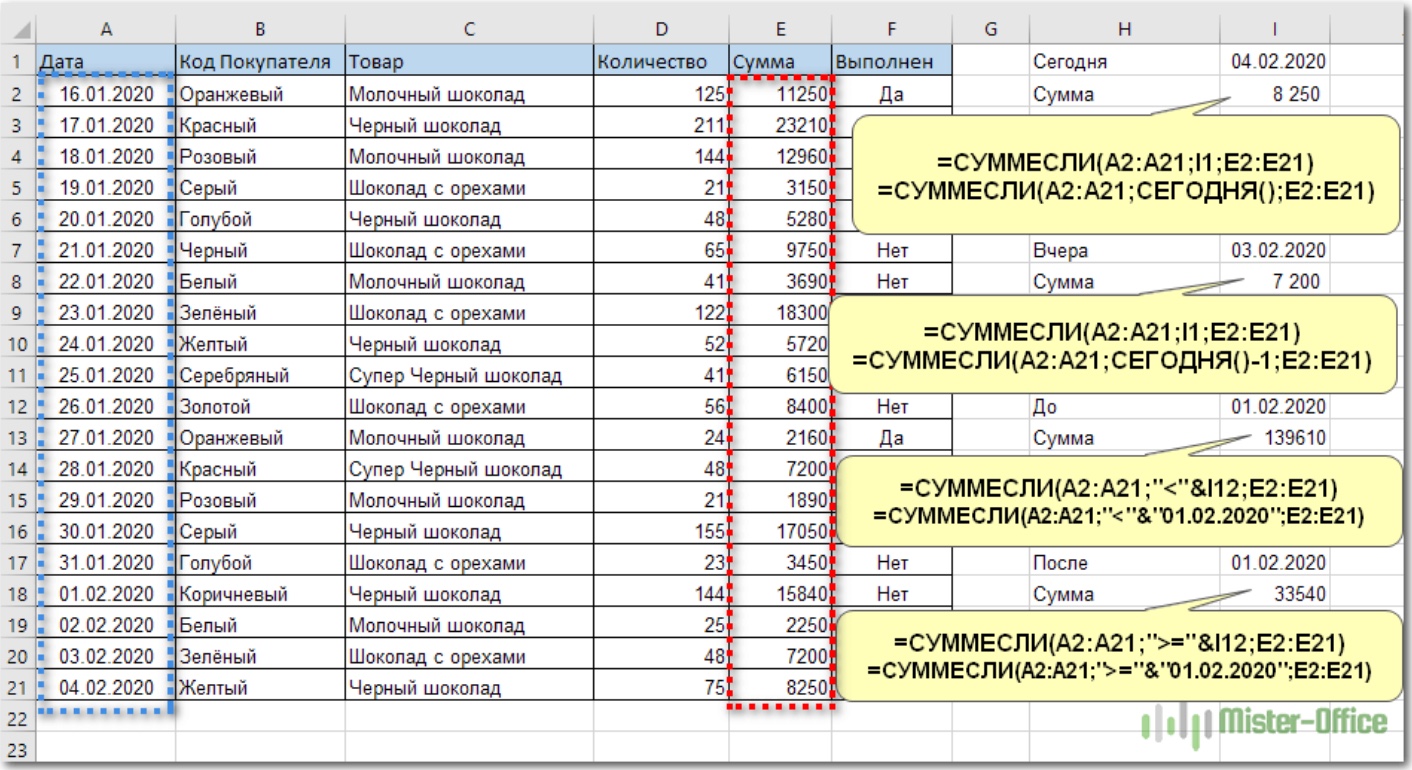This screenshot has width=1412, height=770.
Task: Click the 'Дата' header cell
Action: point(105,62)
